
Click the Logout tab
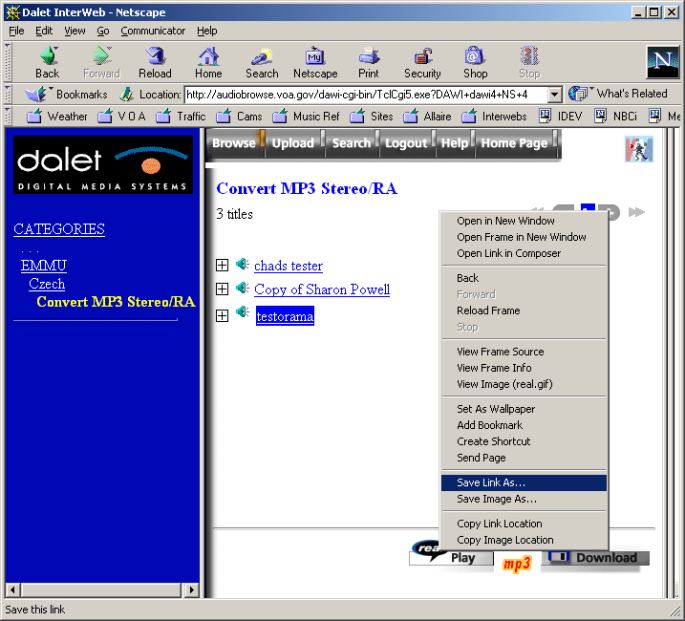[406, 143]
